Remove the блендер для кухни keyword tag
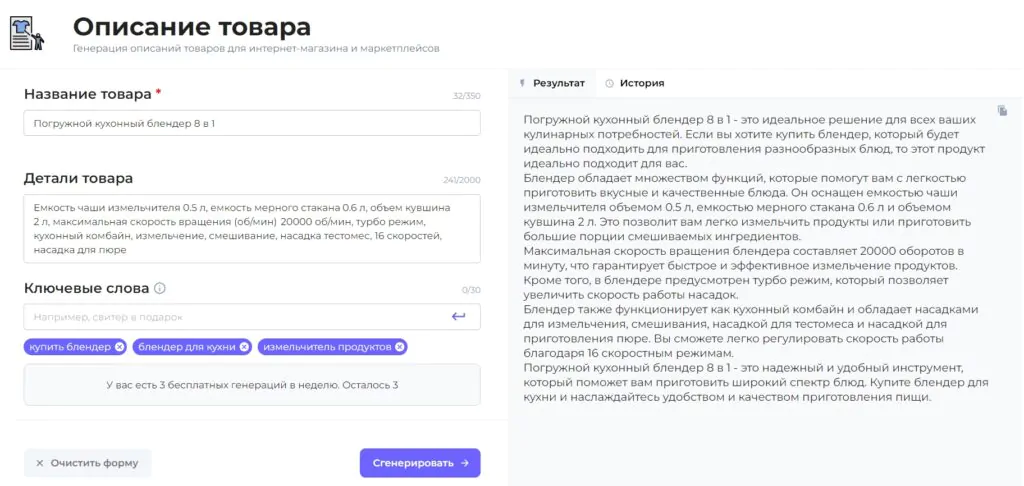Screen dimensions: 1024x486 click(x=244, y=347)
